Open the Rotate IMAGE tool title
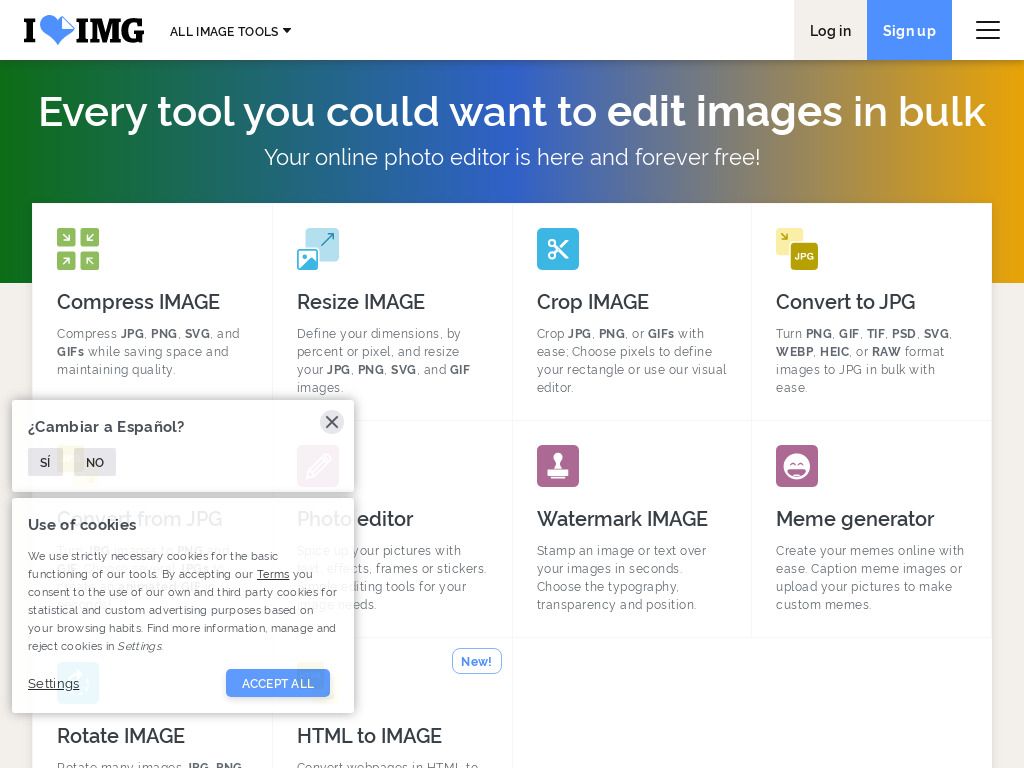This screenshot has width=1024, height=768. click(121, 735)
